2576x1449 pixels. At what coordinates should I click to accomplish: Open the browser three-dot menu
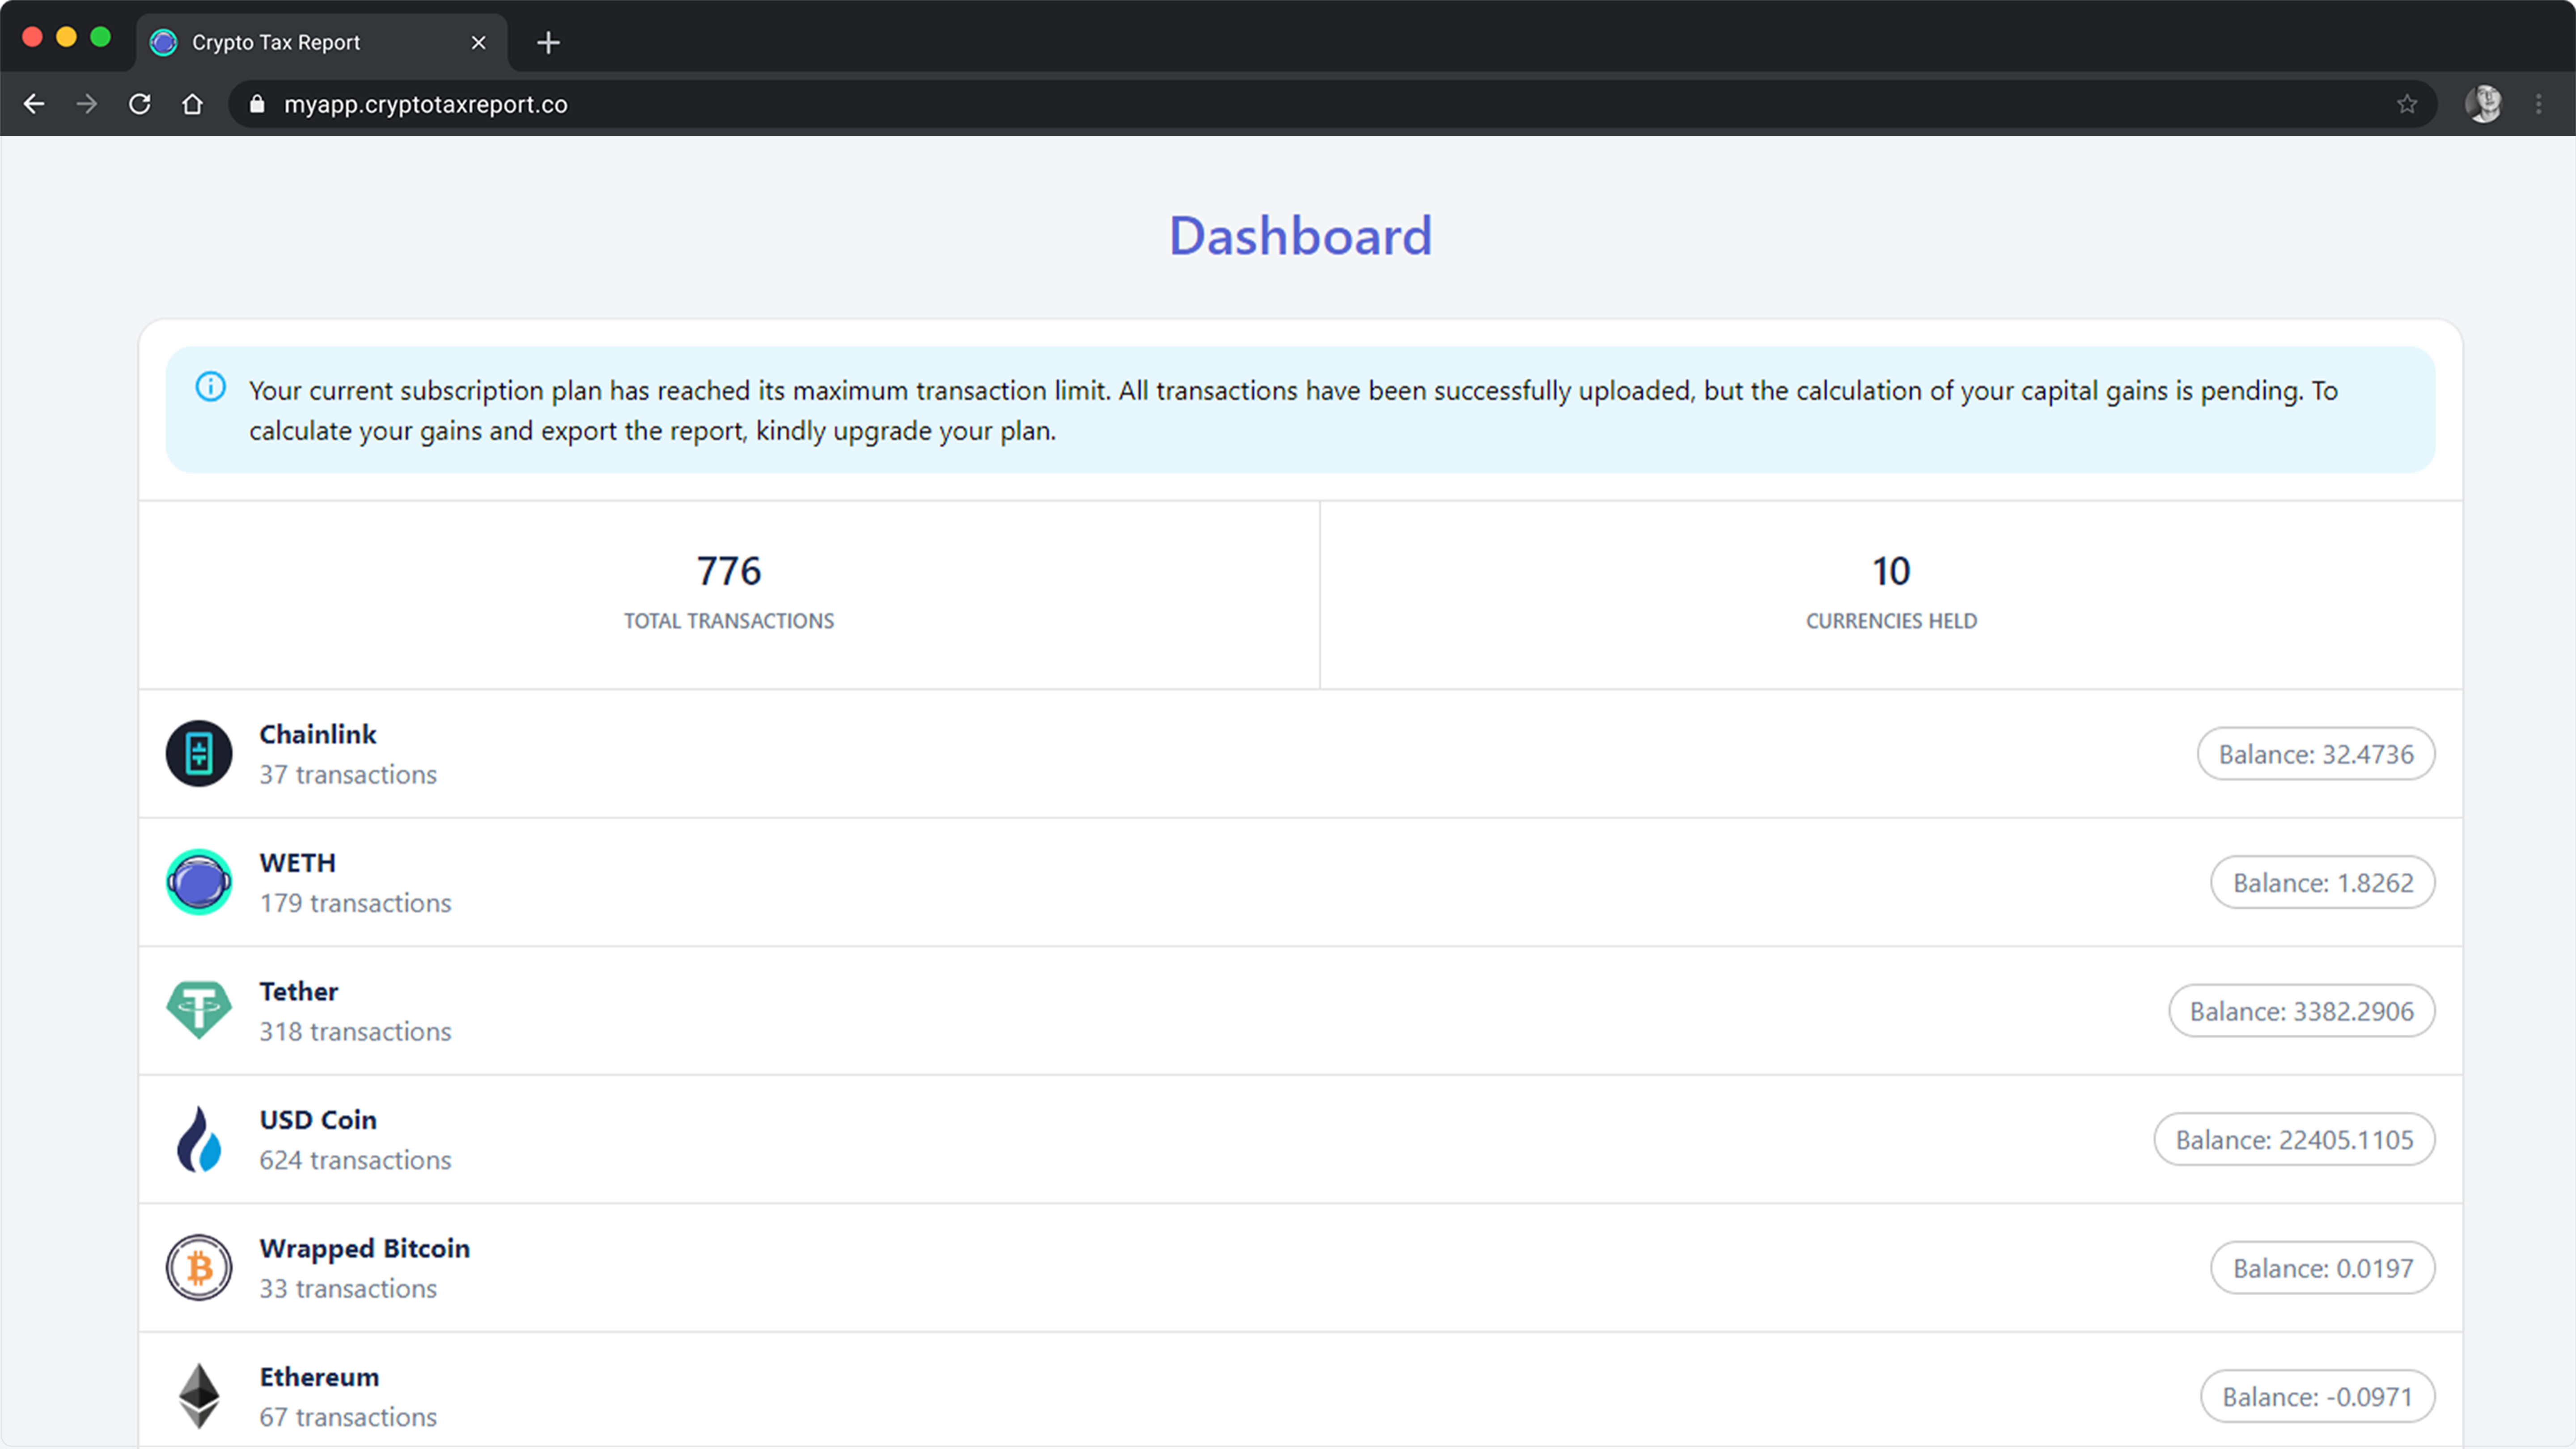(x=2539, y=104)
